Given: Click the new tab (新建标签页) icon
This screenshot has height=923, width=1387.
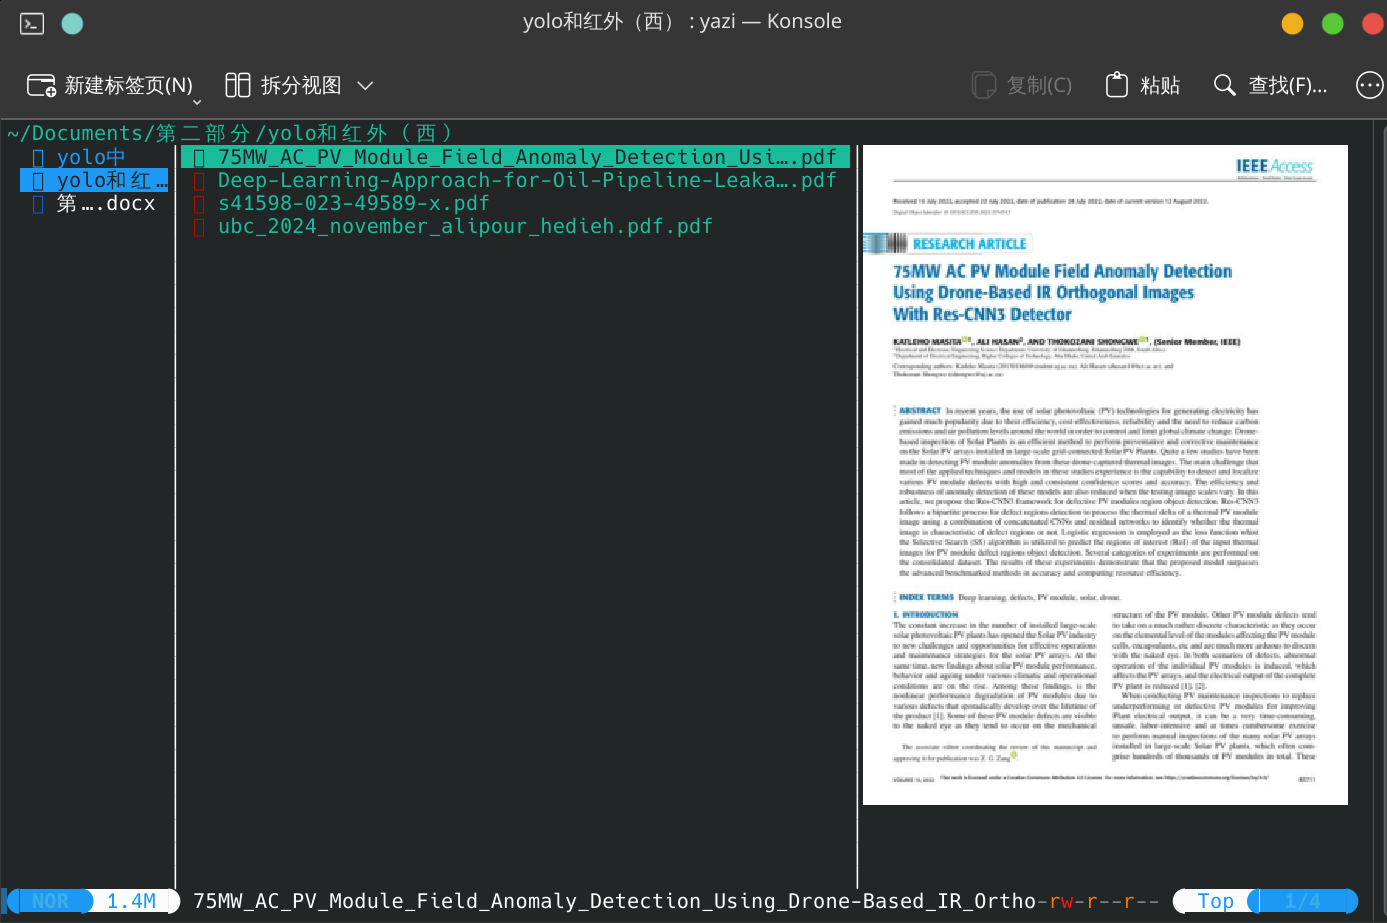Looking at the screenshot, I should coord(41,85).
